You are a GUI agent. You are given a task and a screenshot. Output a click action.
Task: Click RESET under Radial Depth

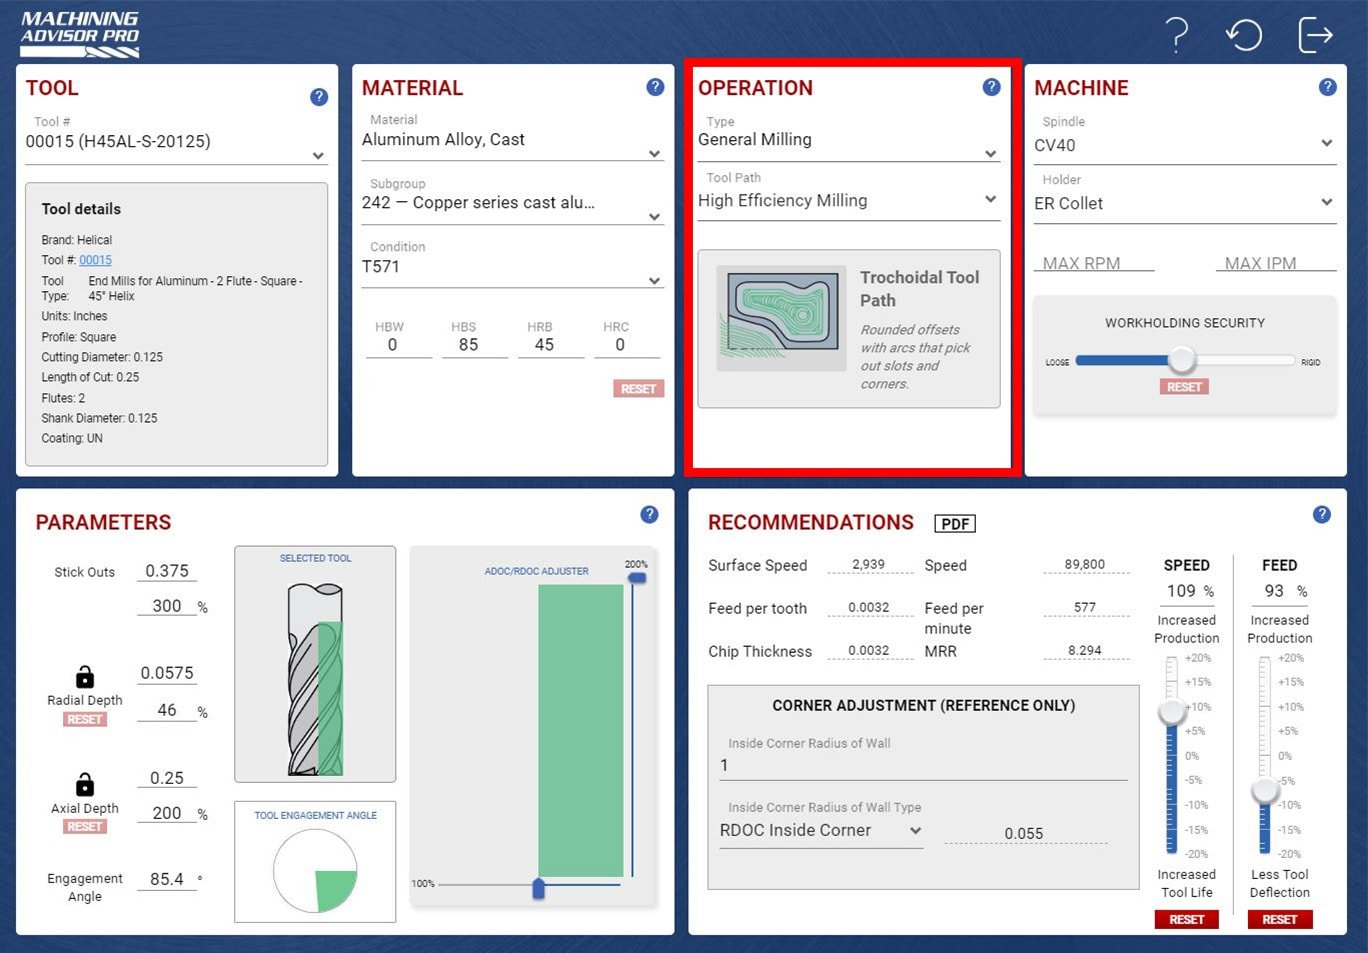pos(85,719)
